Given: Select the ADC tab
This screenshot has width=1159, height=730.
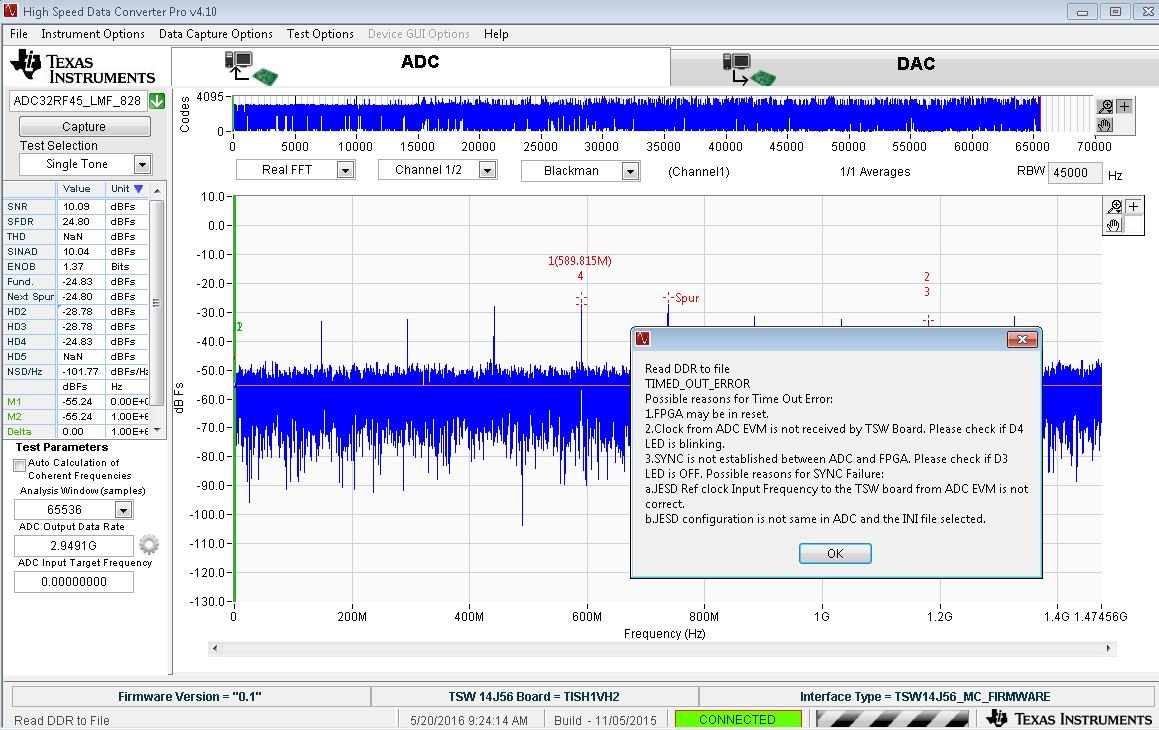Looking at the screenshot, I should (x=421, y=66).
